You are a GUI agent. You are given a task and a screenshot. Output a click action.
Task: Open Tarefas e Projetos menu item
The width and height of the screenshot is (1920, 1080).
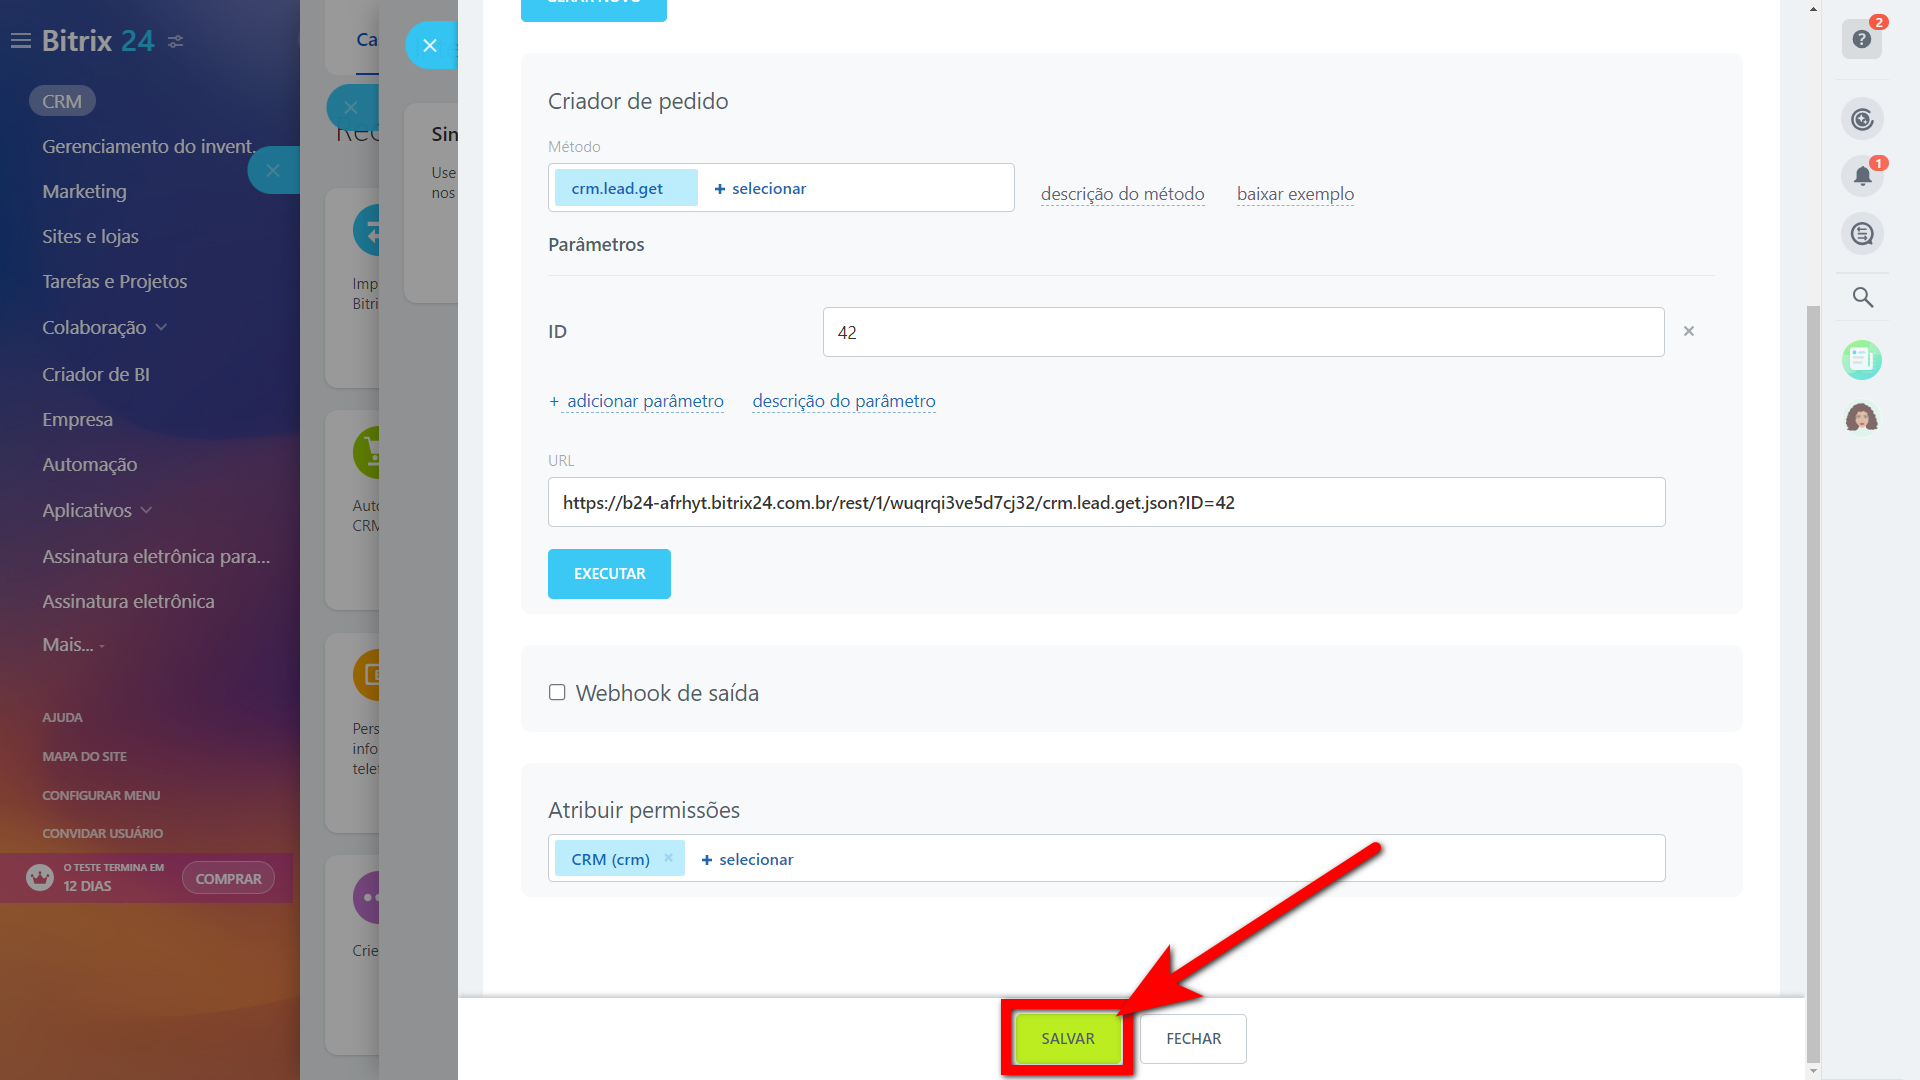[x=114, y=281]
